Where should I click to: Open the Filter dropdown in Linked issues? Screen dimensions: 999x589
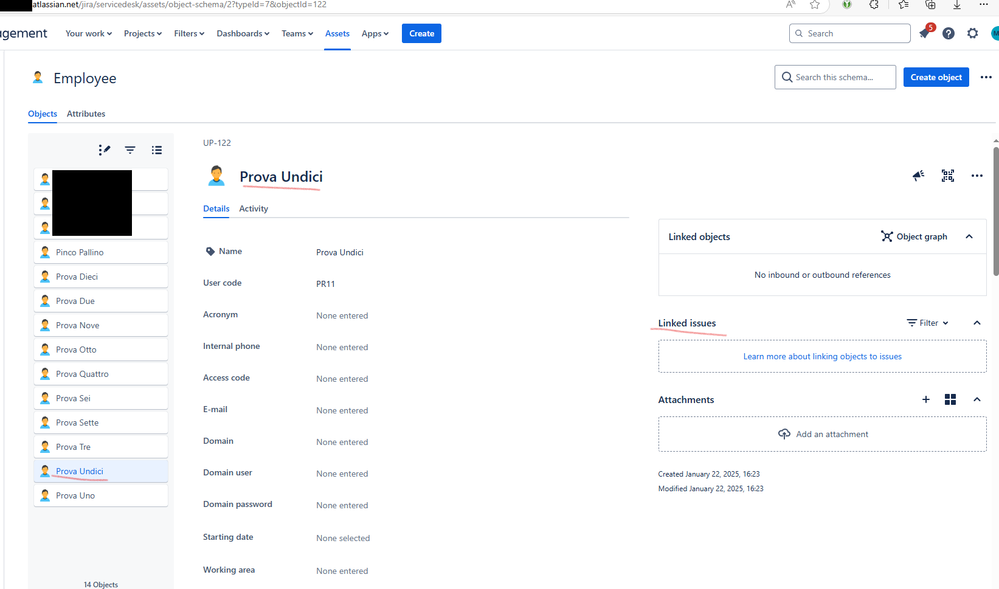pyautogui.click(x=926, y=322)
